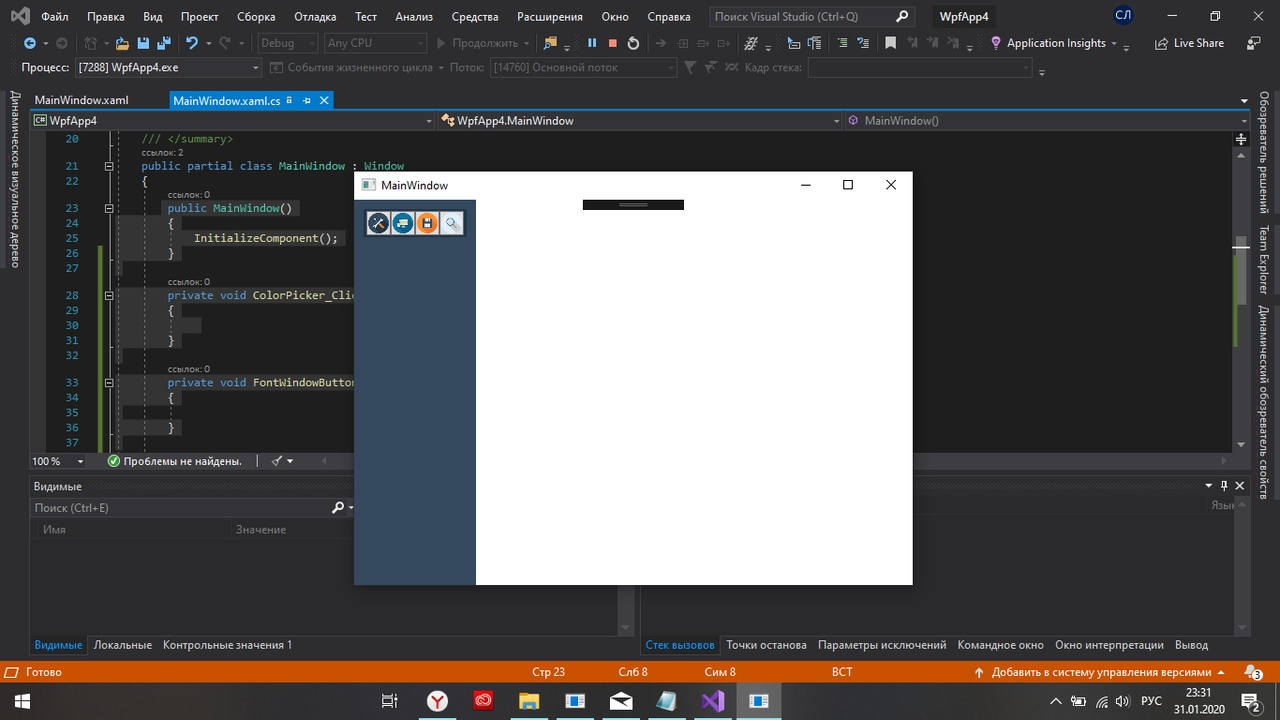
Task: Open the MainWindow() member dropdown
Action: click(x=1045, y=120)
